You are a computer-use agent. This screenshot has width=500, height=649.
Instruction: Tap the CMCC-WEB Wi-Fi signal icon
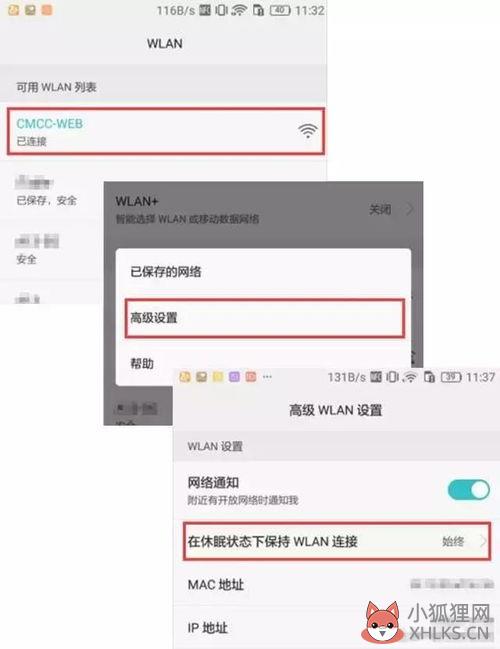308,131
